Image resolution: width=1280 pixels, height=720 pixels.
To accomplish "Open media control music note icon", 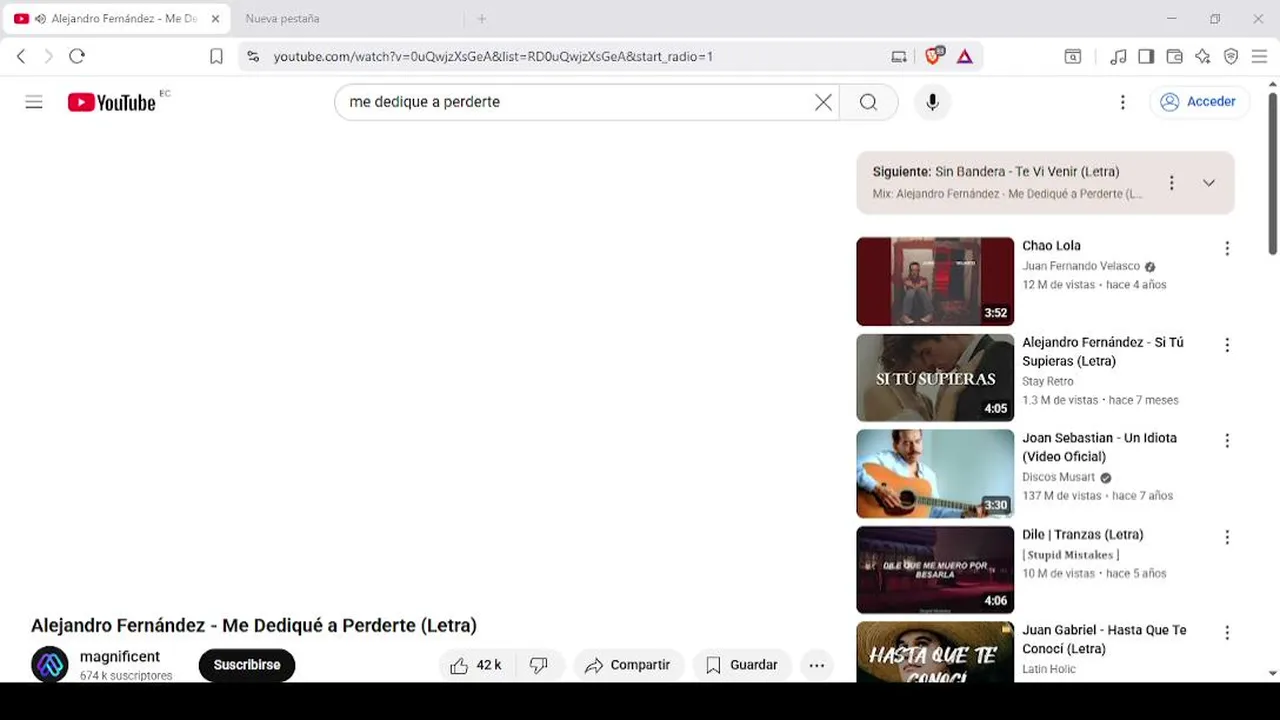I will [1119, 57].
